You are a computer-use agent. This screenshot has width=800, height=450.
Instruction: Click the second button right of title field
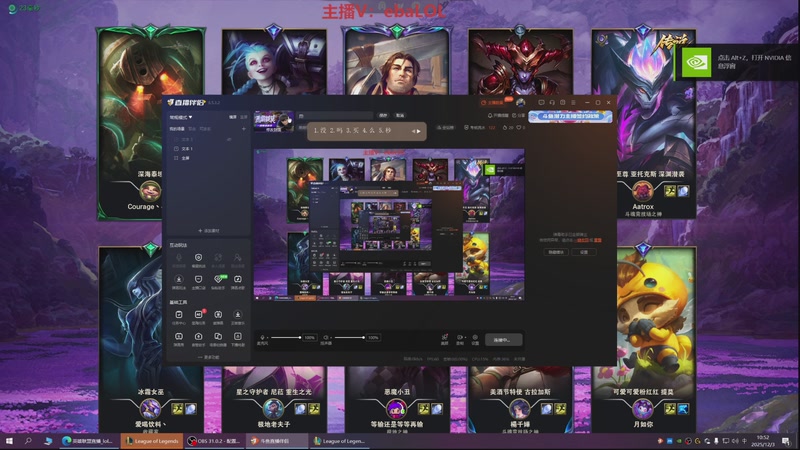point(400,116)
